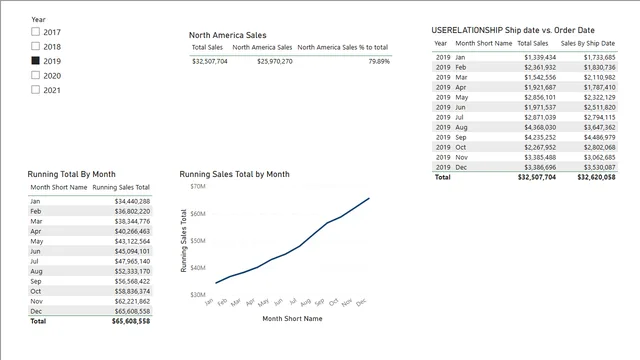Select the $62,221,862 Nov running total
Screen dimensions: 640x360
pos(132,301)
